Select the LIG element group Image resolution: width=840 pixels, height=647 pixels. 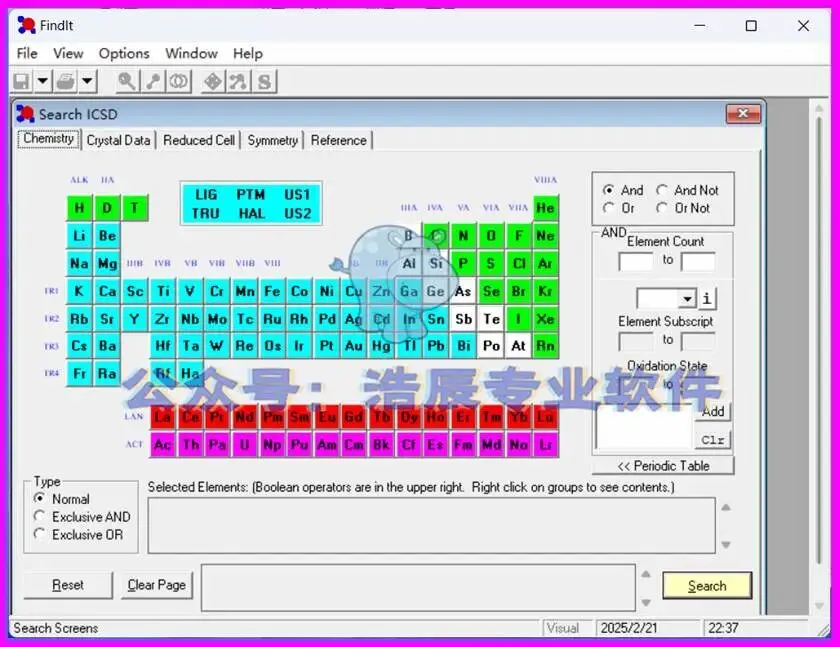(206, 194)
